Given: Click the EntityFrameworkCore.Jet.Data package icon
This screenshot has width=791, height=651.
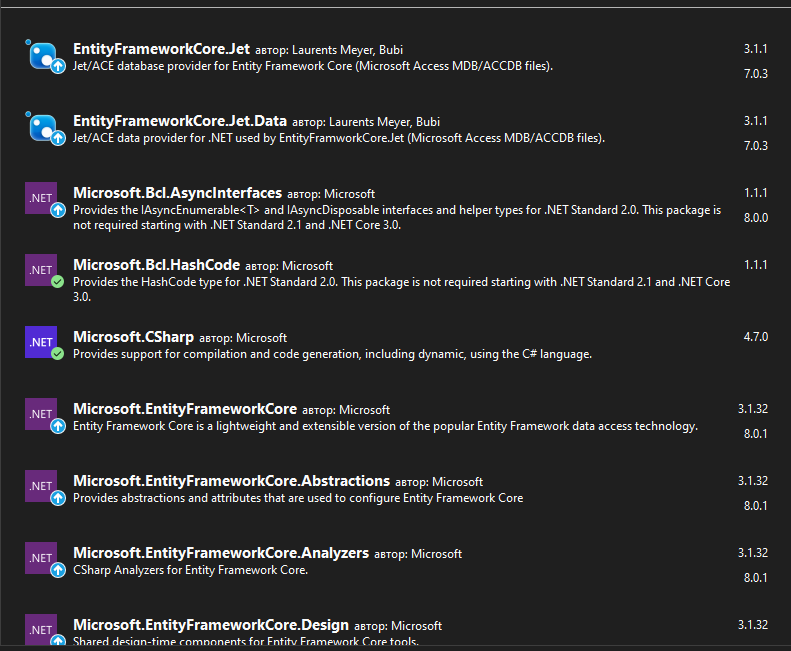Looking at the screenshot, I should (x=44, y=129).
